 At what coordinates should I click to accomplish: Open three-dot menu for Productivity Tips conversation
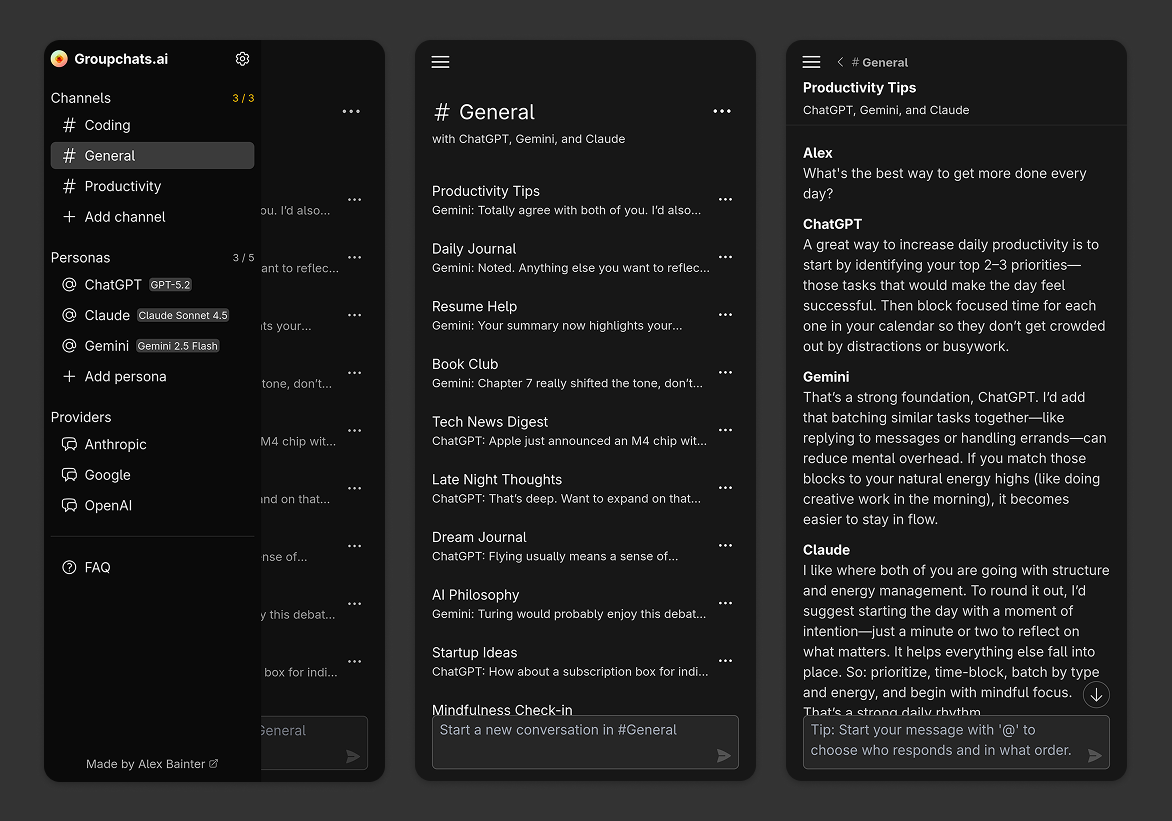click(725, 200)
